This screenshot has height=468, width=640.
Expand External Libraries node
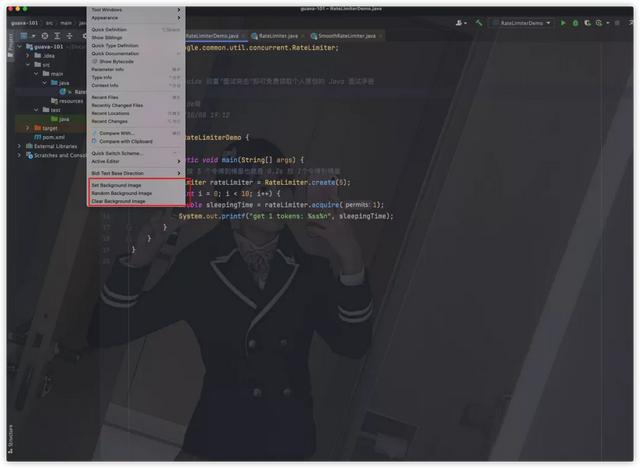click(x=19, y=146)
